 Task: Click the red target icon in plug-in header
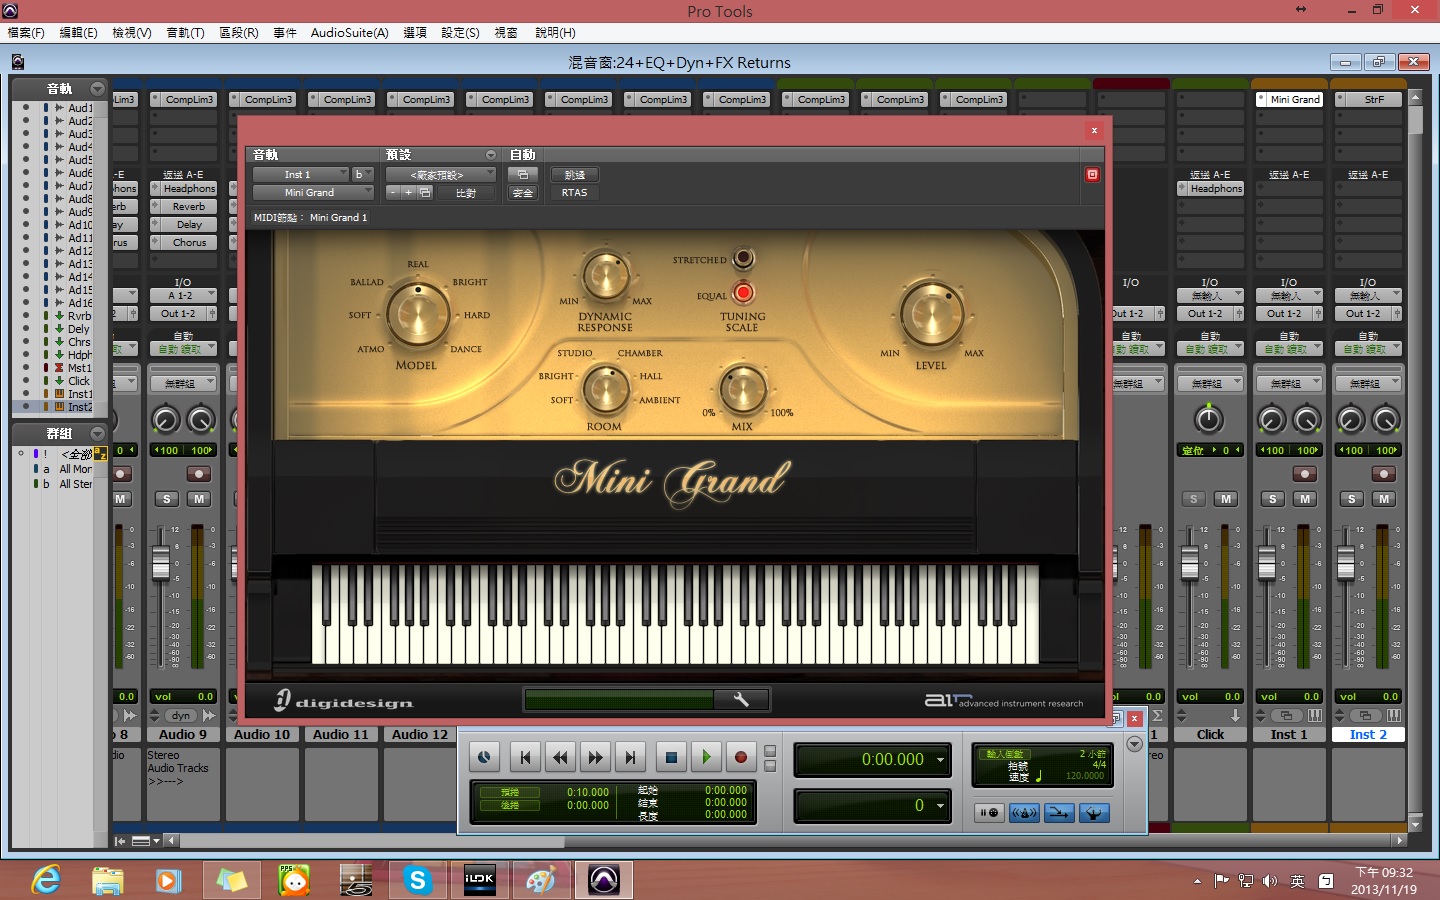tap(1092, 174)
